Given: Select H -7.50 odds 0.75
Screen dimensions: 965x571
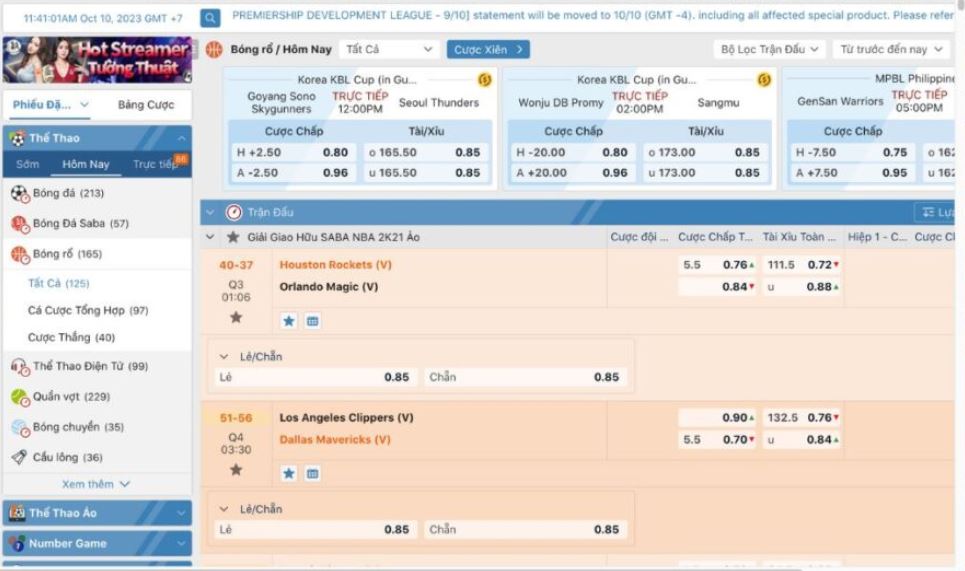Looking at the screenshot, I should pos(851,153).
